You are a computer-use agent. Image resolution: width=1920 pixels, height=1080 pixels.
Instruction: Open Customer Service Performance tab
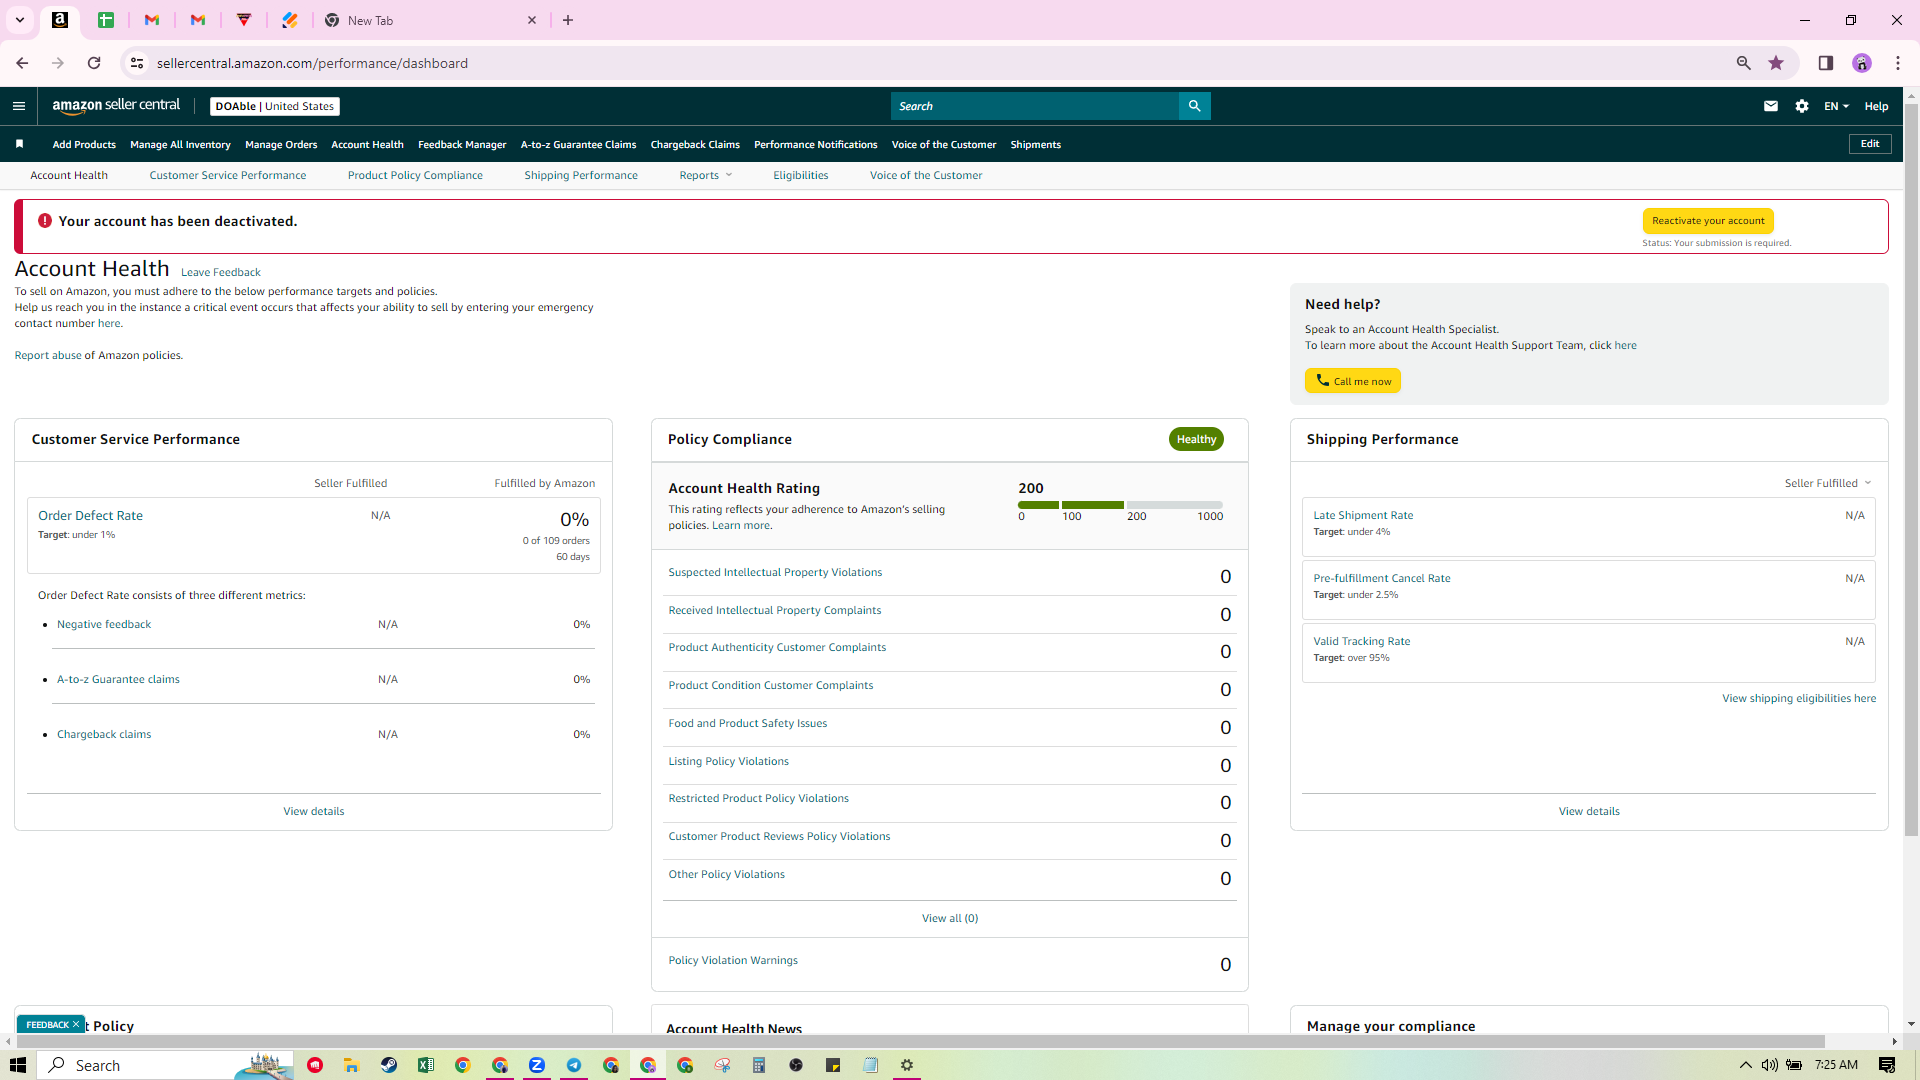point(228,175)
